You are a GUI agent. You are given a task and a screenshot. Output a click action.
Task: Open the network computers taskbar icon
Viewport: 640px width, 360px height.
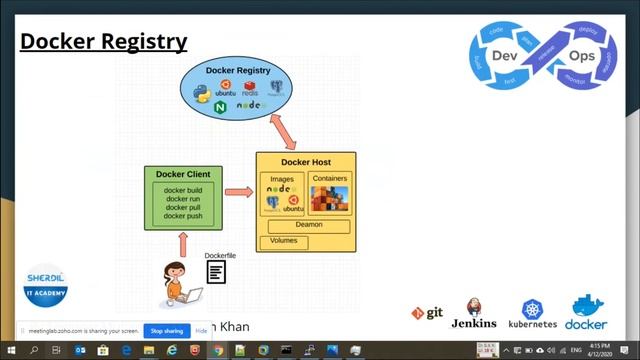click(x=309, y=350)
